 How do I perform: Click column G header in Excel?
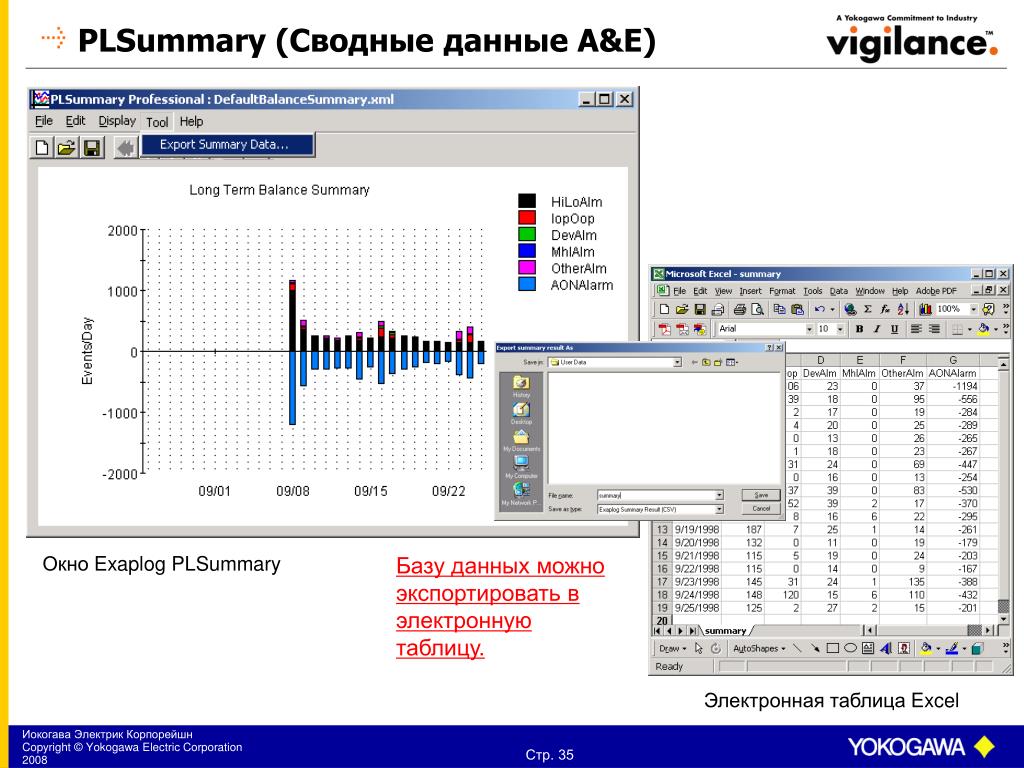(x=952, y=360)
